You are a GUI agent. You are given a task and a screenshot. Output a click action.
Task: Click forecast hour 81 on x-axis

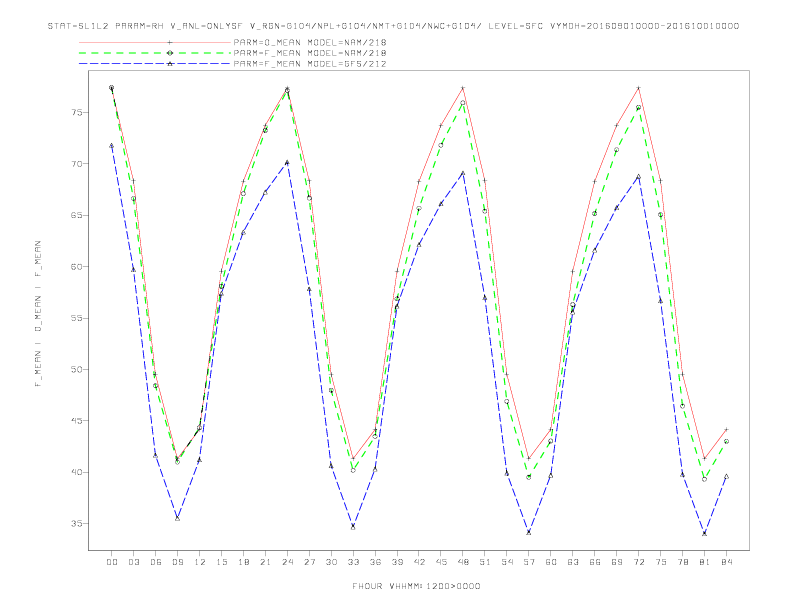pyautogui.click(x=705, y=562)
